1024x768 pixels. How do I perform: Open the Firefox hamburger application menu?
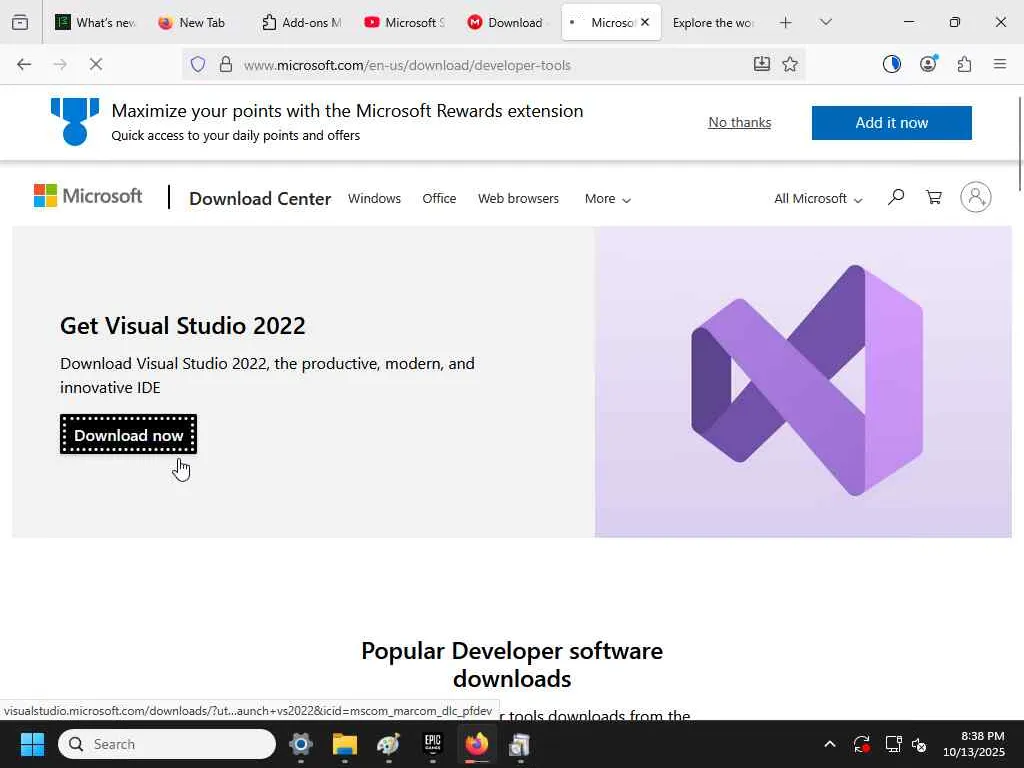click(999, 65)
